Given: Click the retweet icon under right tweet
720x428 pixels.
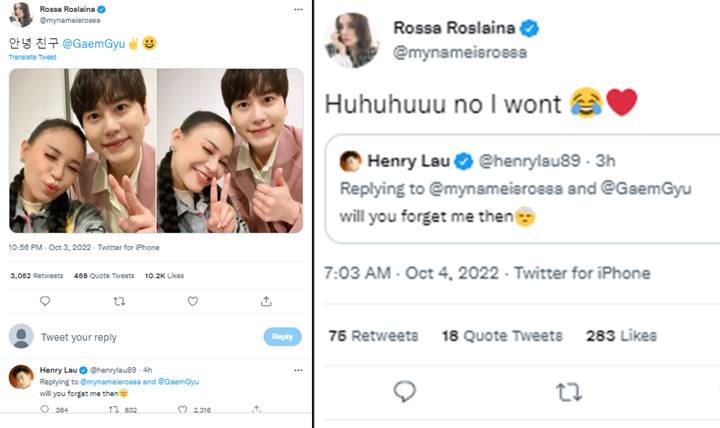Looking at the screenshot, I should (x=569, y=392).
